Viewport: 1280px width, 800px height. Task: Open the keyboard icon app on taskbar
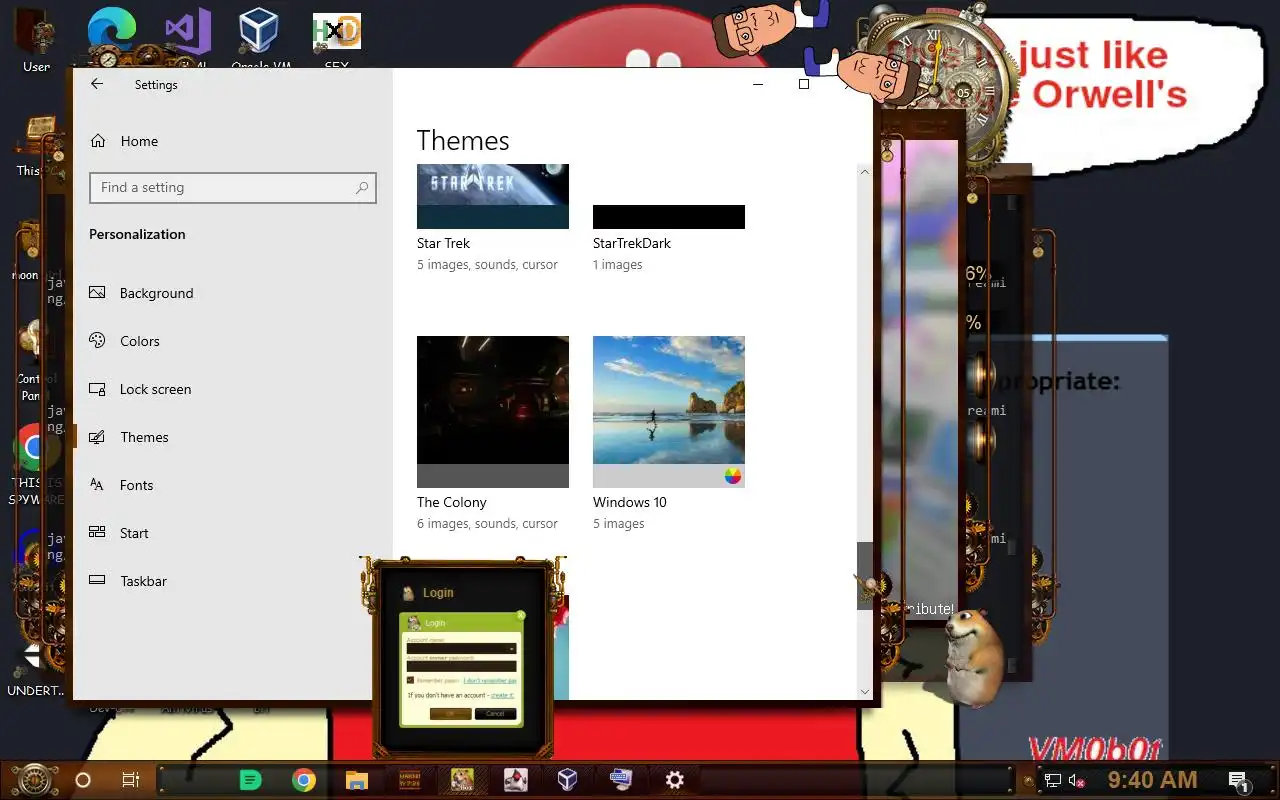[620, 780]
